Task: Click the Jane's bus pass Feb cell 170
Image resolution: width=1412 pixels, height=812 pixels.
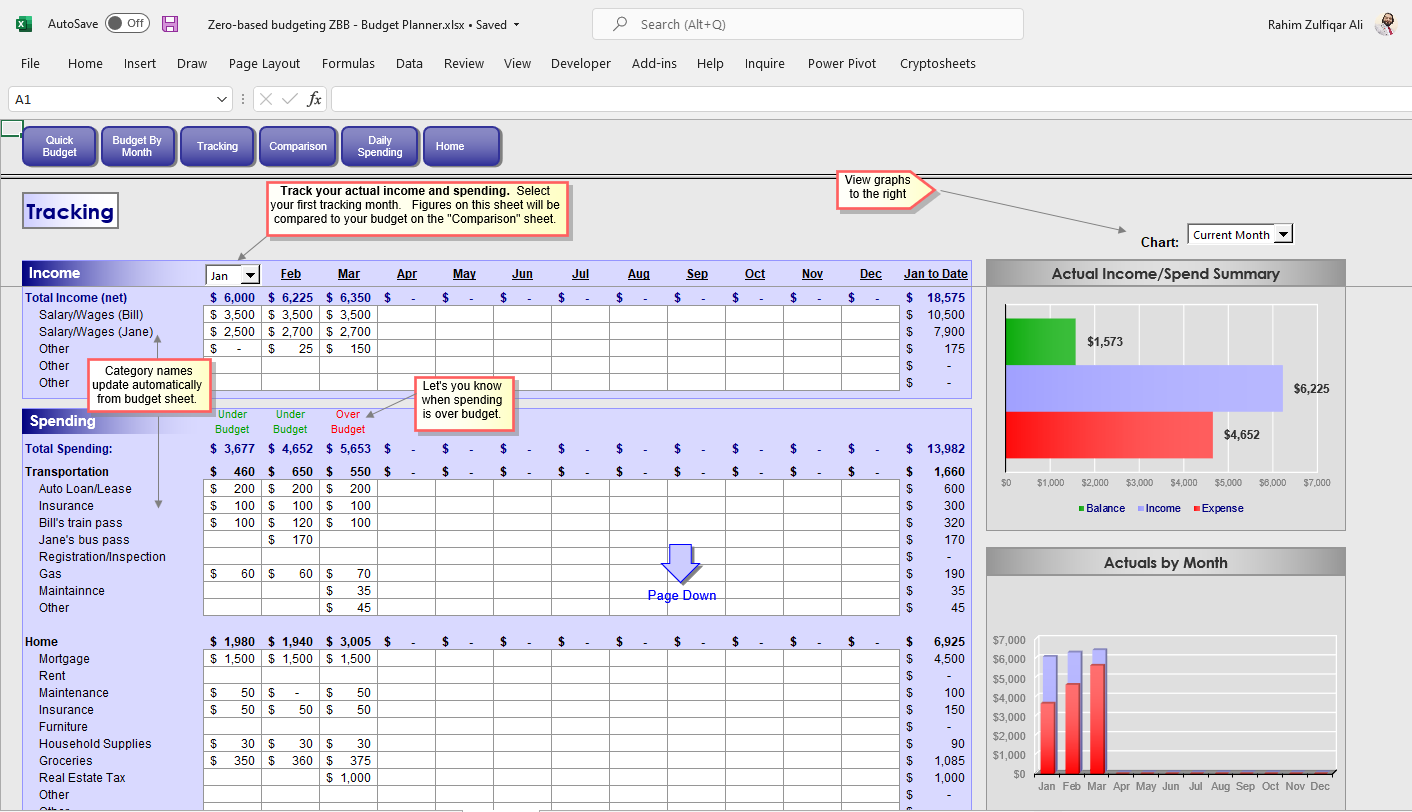Action: (290, 540)
